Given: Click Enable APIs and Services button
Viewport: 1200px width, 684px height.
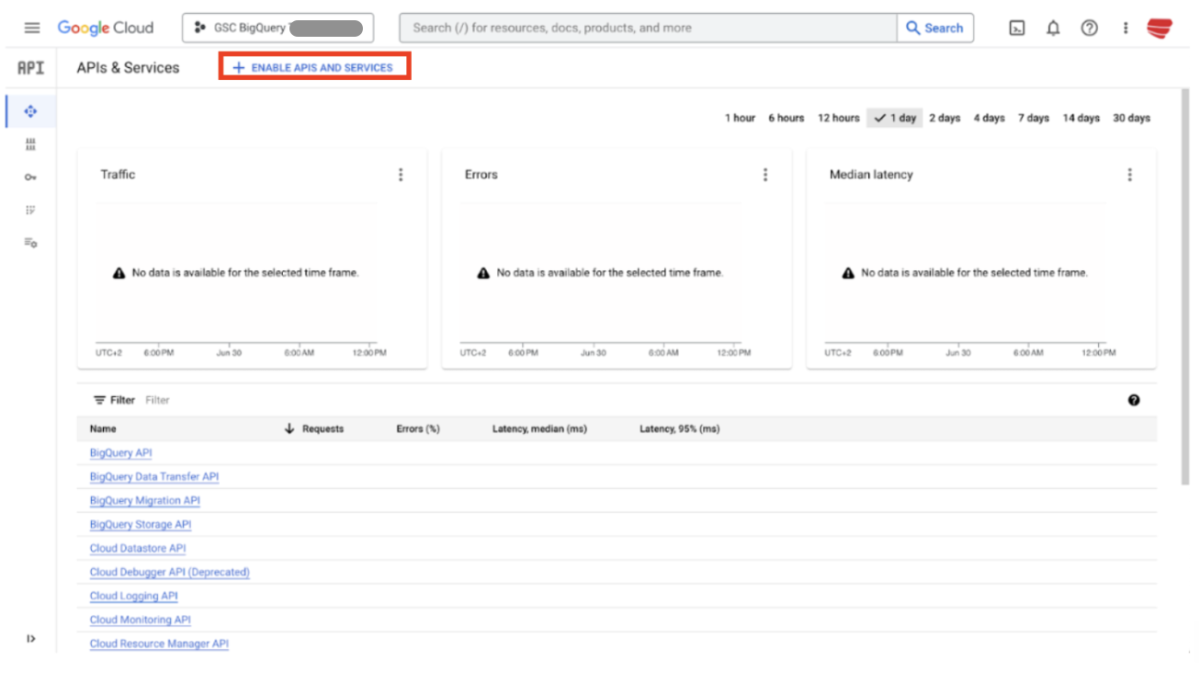Looking at the screenshot, I should tap(313, 68).
